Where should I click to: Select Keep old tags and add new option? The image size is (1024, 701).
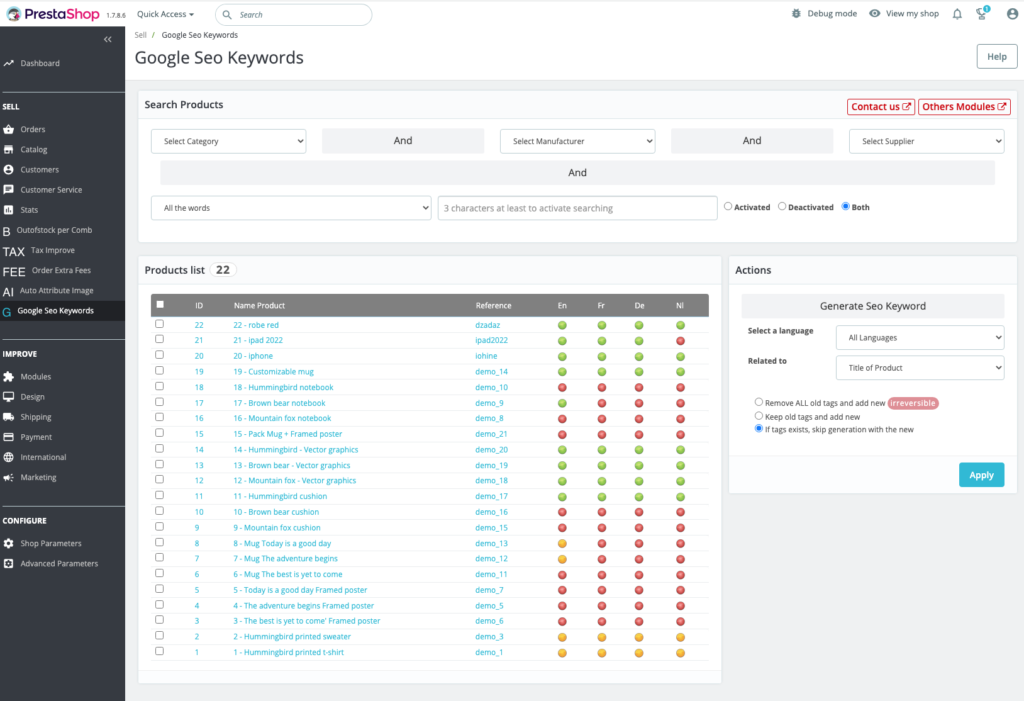(x=759, y=416)
